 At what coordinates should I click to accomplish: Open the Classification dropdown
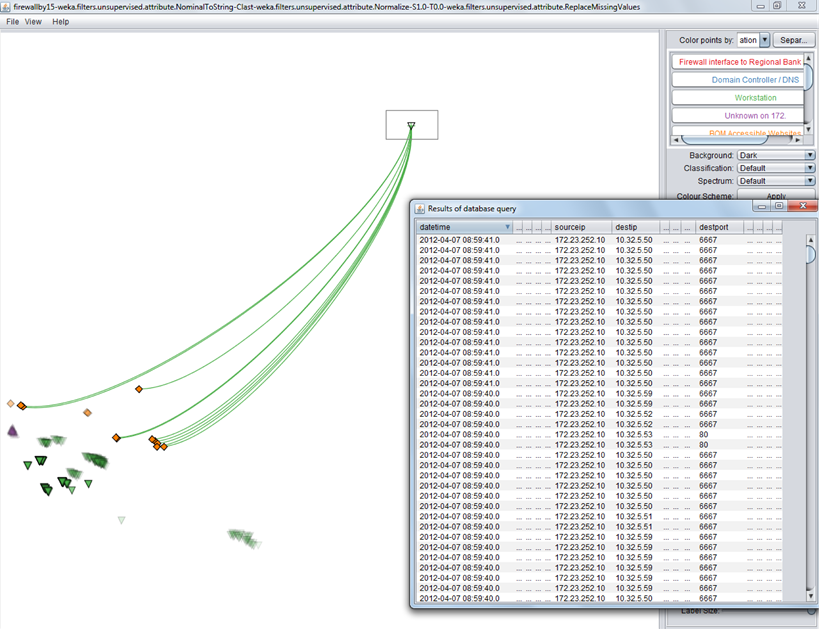(x=776, y=168)
